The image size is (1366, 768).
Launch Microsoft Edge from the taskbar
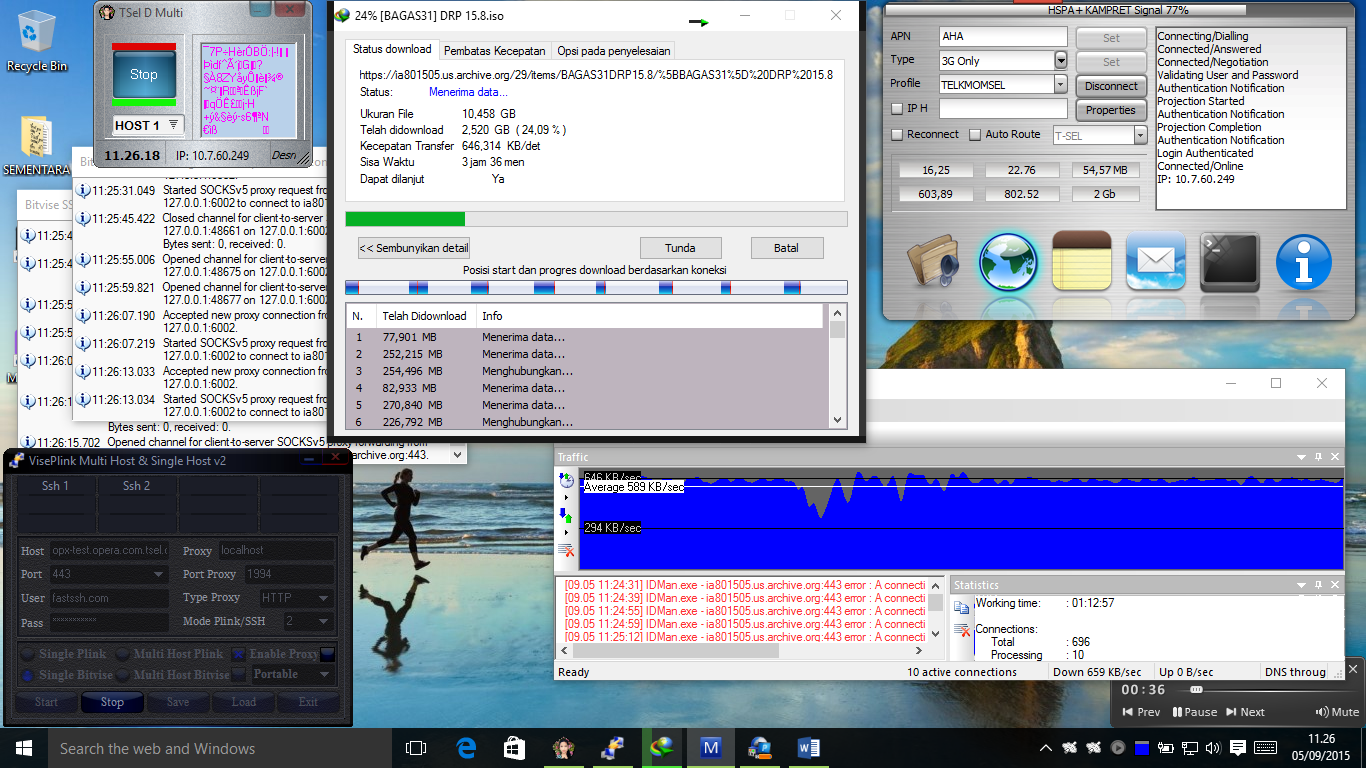coord(466,748)
